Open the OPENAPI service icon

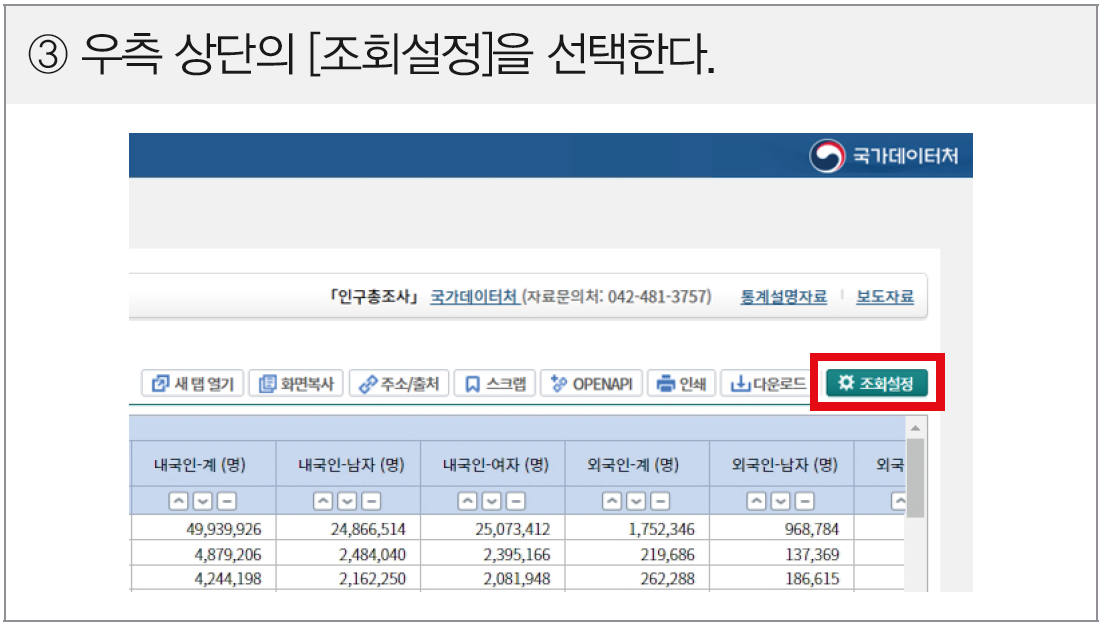[x=591, y=383]
